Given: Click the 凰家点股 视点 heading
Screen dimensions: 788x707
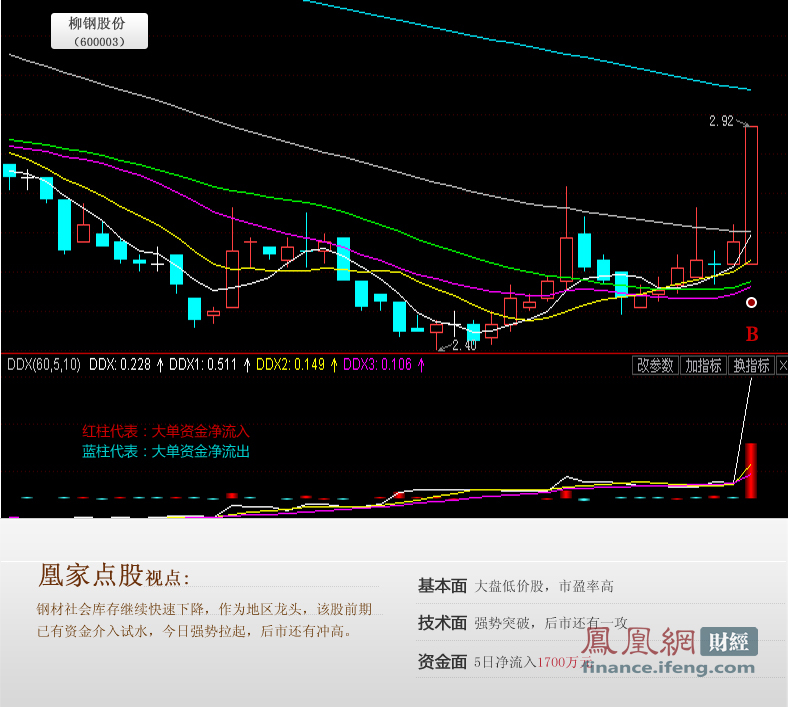Looking at the screenshot, I should click(x=114, y=575).
